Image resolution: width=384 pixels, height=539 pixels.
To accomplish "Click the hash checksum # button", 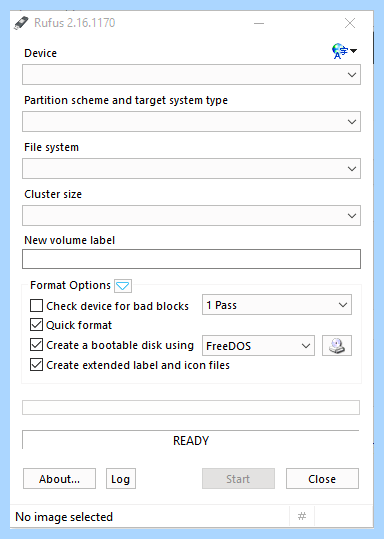I will [x=302, y=516].
